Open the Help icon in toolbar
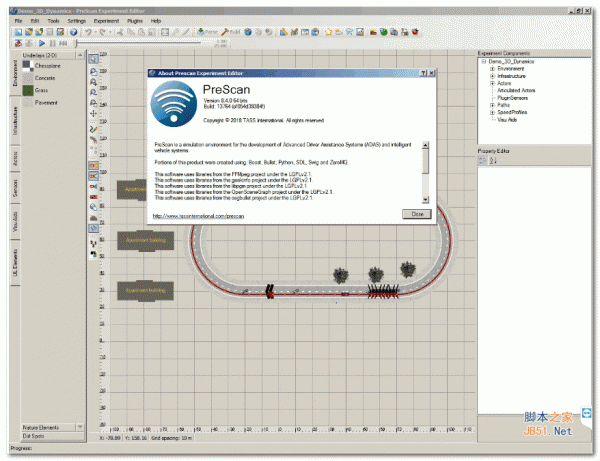 point(75,32)
